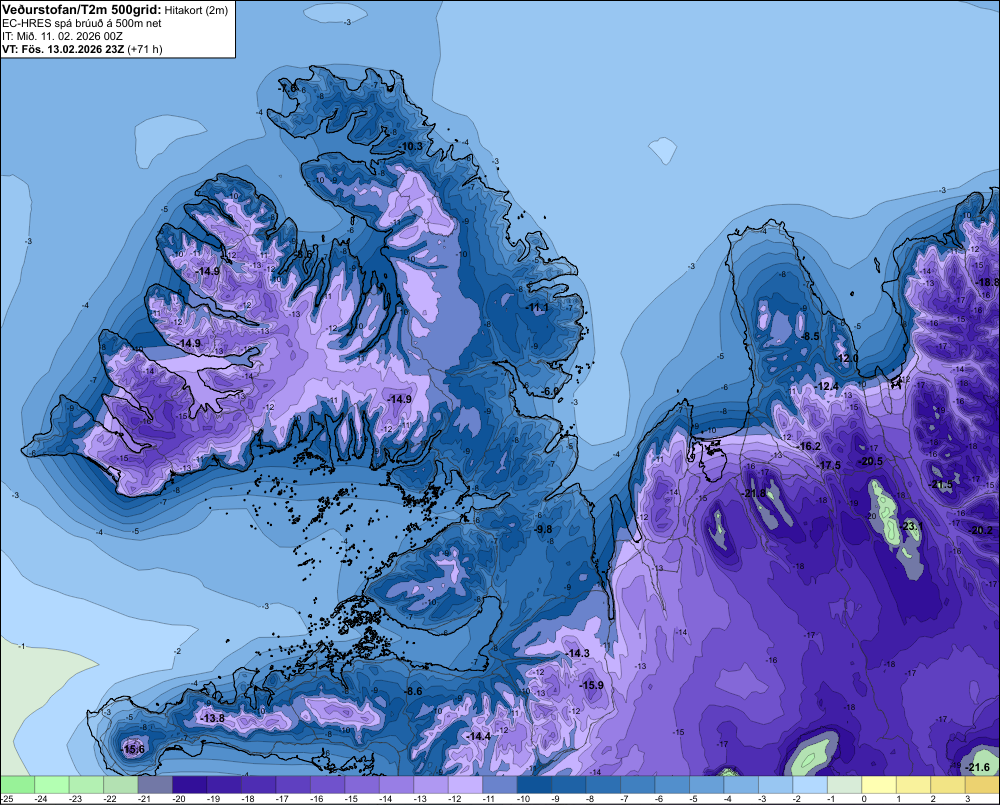Click the '-20.5' temperature value on the map
The width and height of the screenshot is (1000, 805).
pyautogui.click(x=871, y=461)
